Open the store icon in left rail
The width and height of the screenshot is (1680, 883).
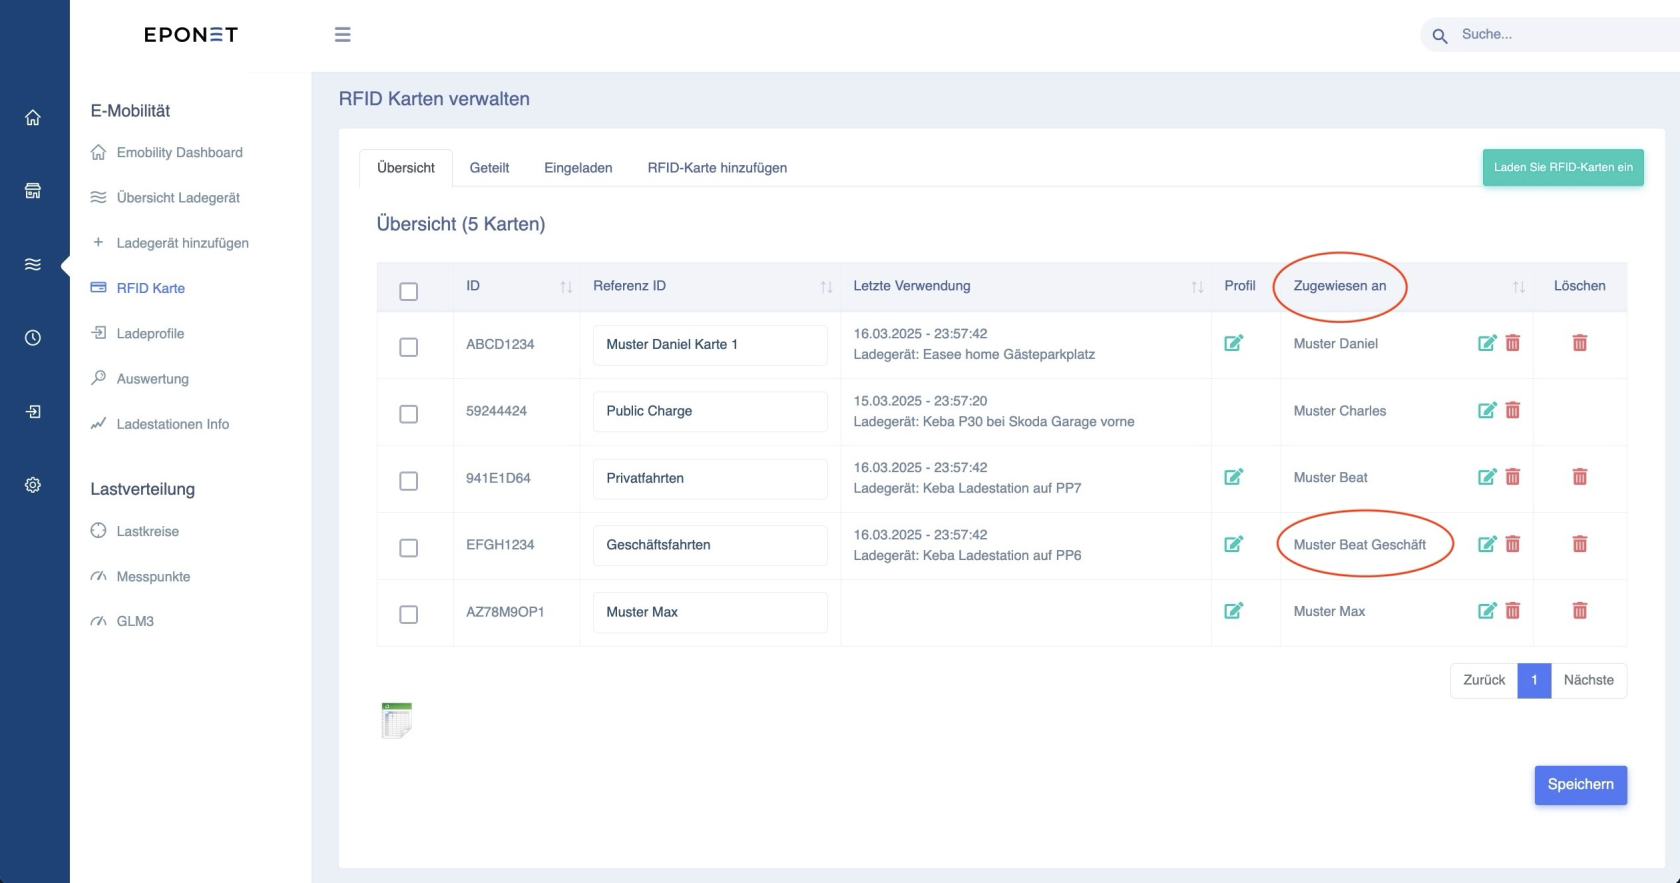pyautogui.click(x=33, y=191)
